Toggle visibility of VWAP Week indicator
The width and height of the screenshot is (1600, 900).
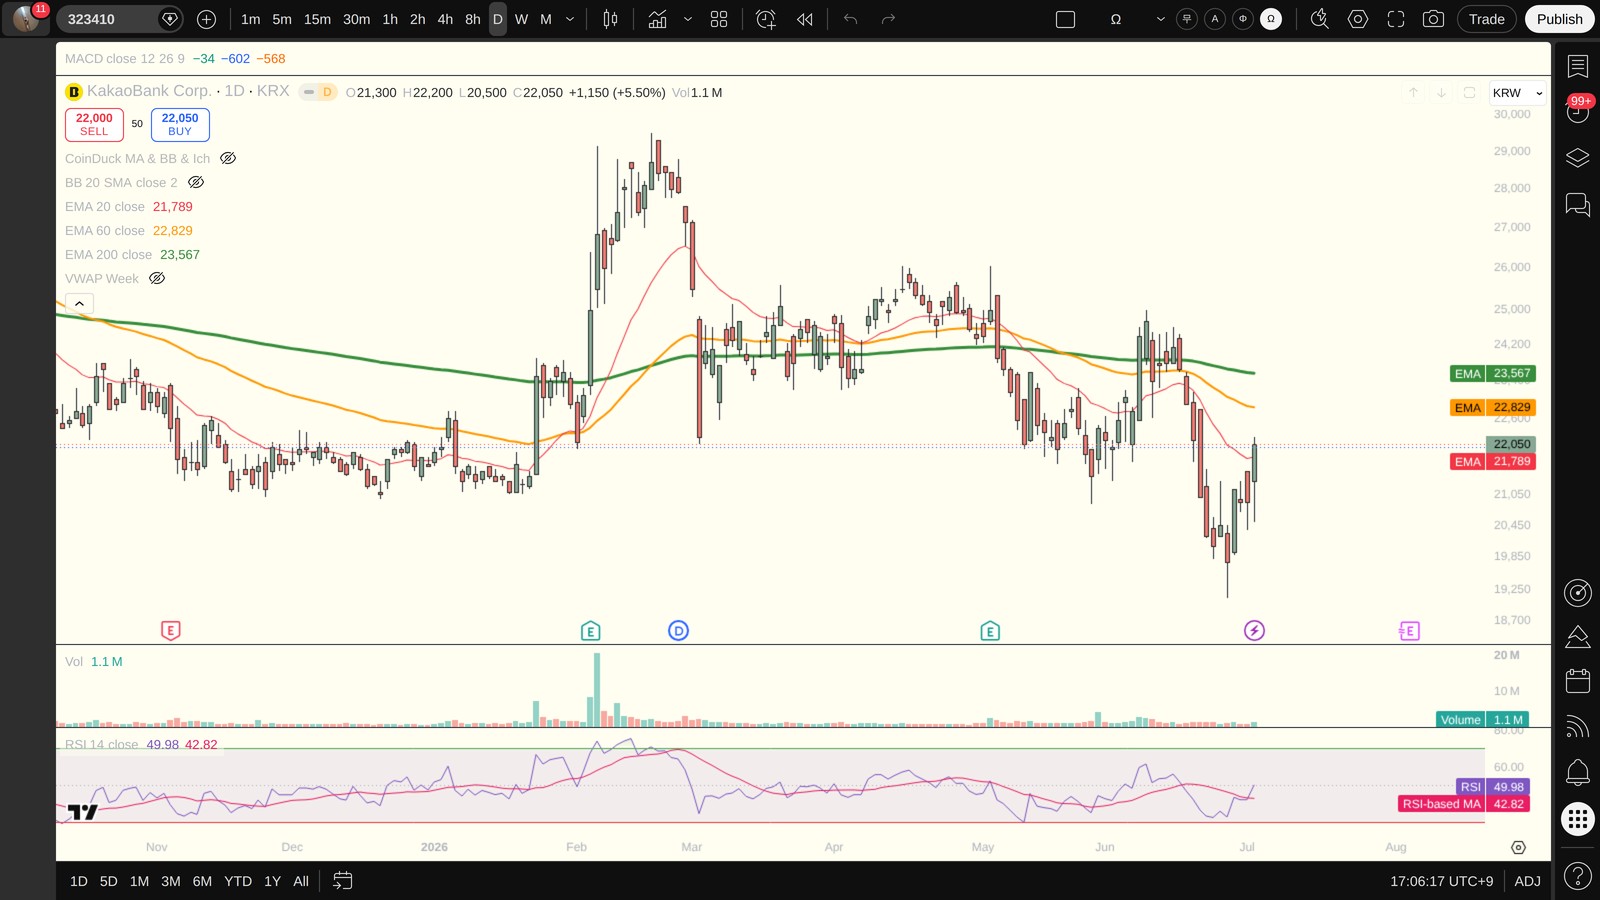[x=157, y=278]
